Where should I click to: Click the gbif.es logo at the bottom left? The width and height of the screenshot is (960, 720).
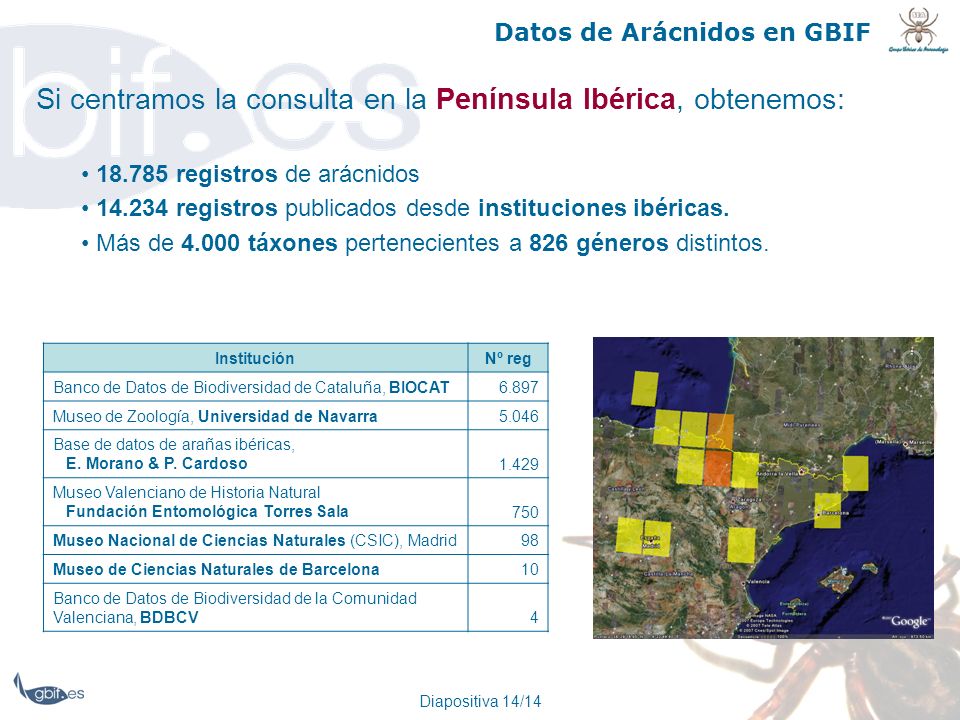click(49, 689)
